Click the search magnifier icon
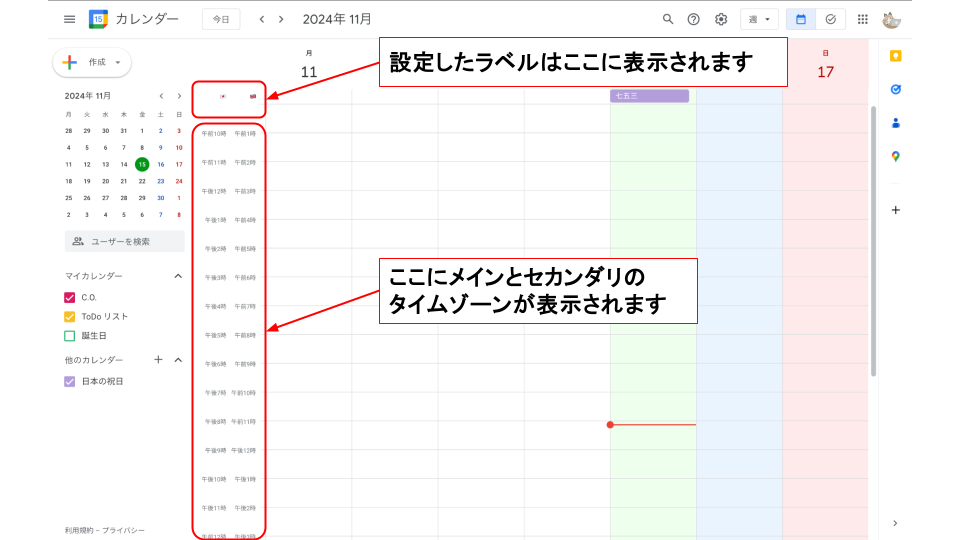Screen dimensions: 960x540 [x=668, y=19]
